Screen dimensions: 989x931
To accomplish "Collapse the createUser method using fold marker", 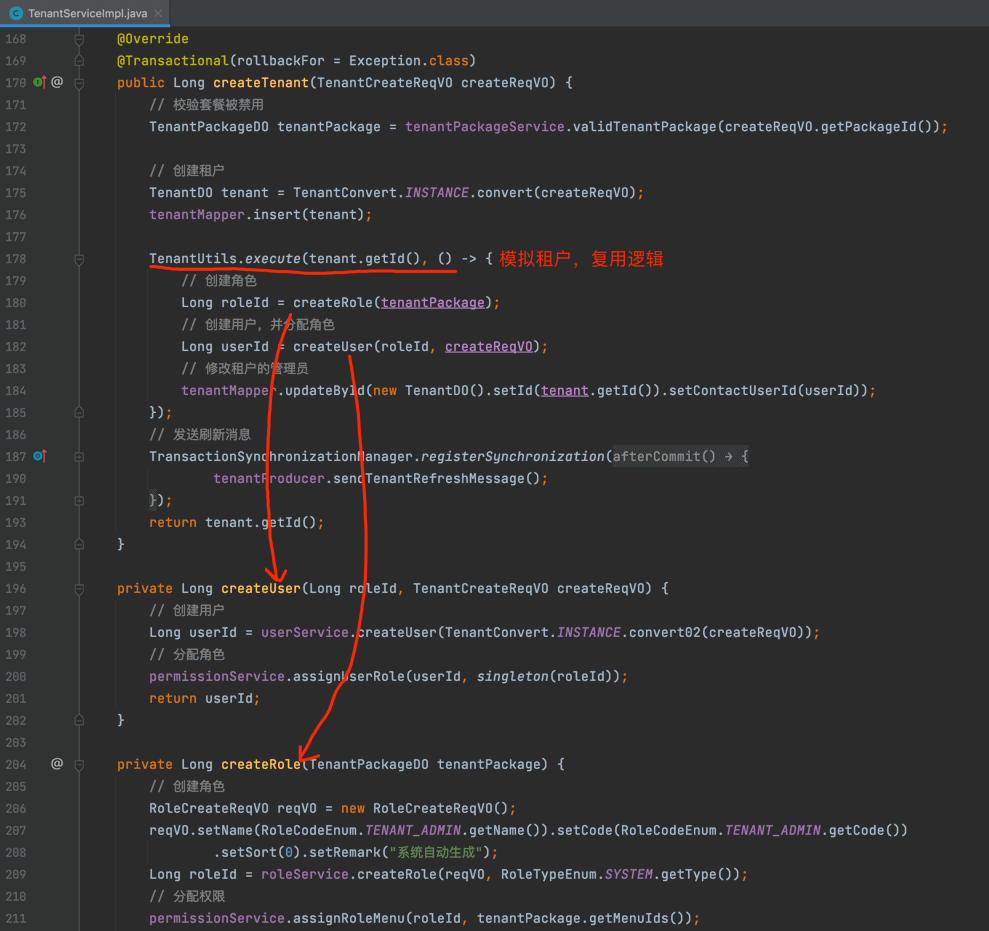I will (79, 588).
